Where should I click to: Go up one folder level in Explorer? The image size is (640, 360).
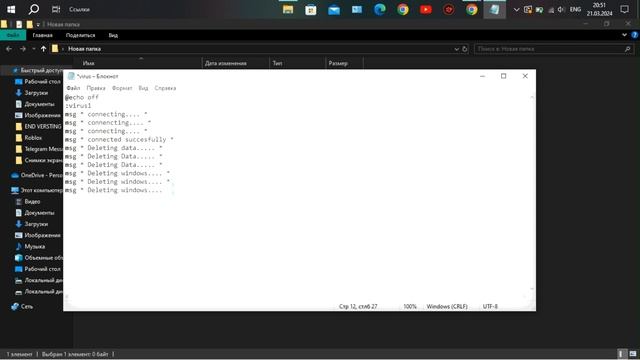tap(43, 49)
